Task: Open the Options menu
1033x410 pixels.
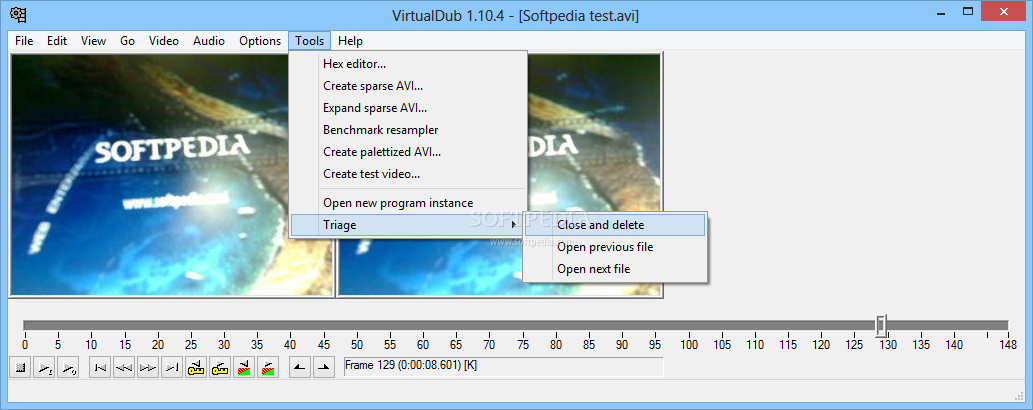Action: click(260, 41)
